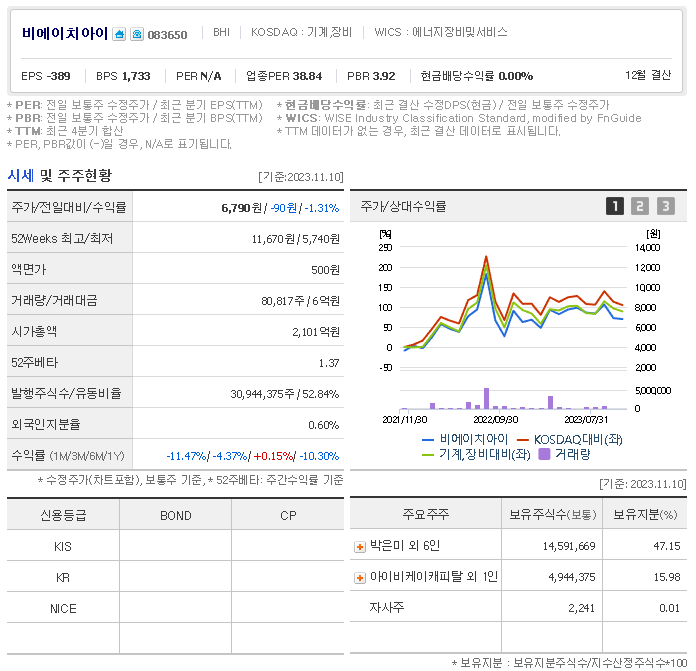
Task: Click the tallest purple volume bar
Action: 486,399
